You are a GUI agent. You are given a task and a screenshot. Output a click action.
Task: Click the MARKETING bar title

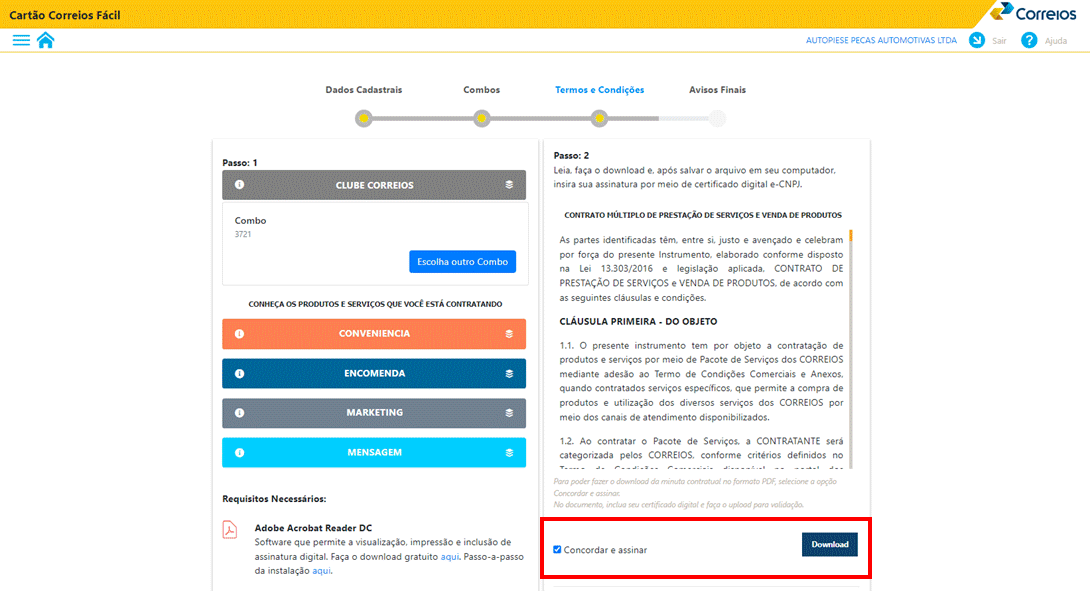(374, 413)
